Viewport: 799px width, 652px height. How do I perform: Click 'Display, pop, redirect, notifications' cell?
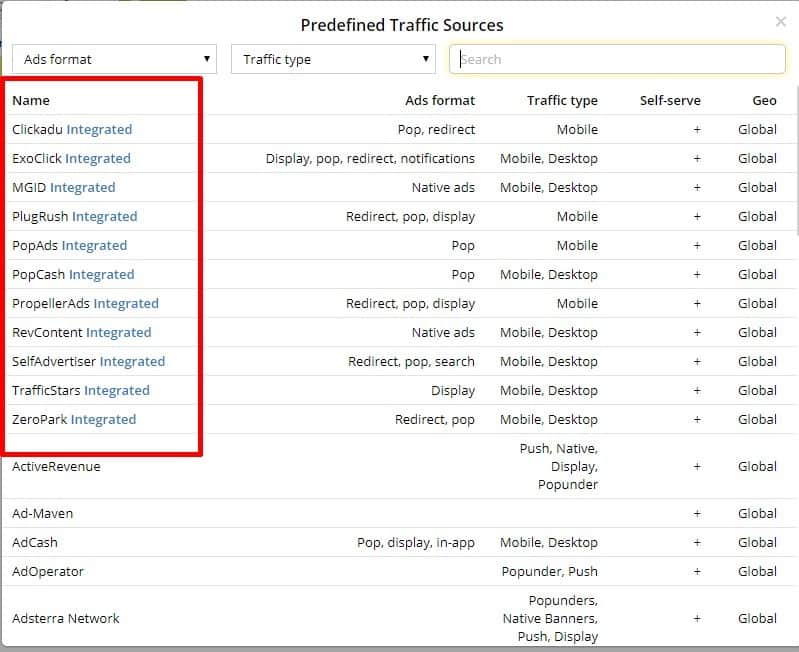coord(370,159)
